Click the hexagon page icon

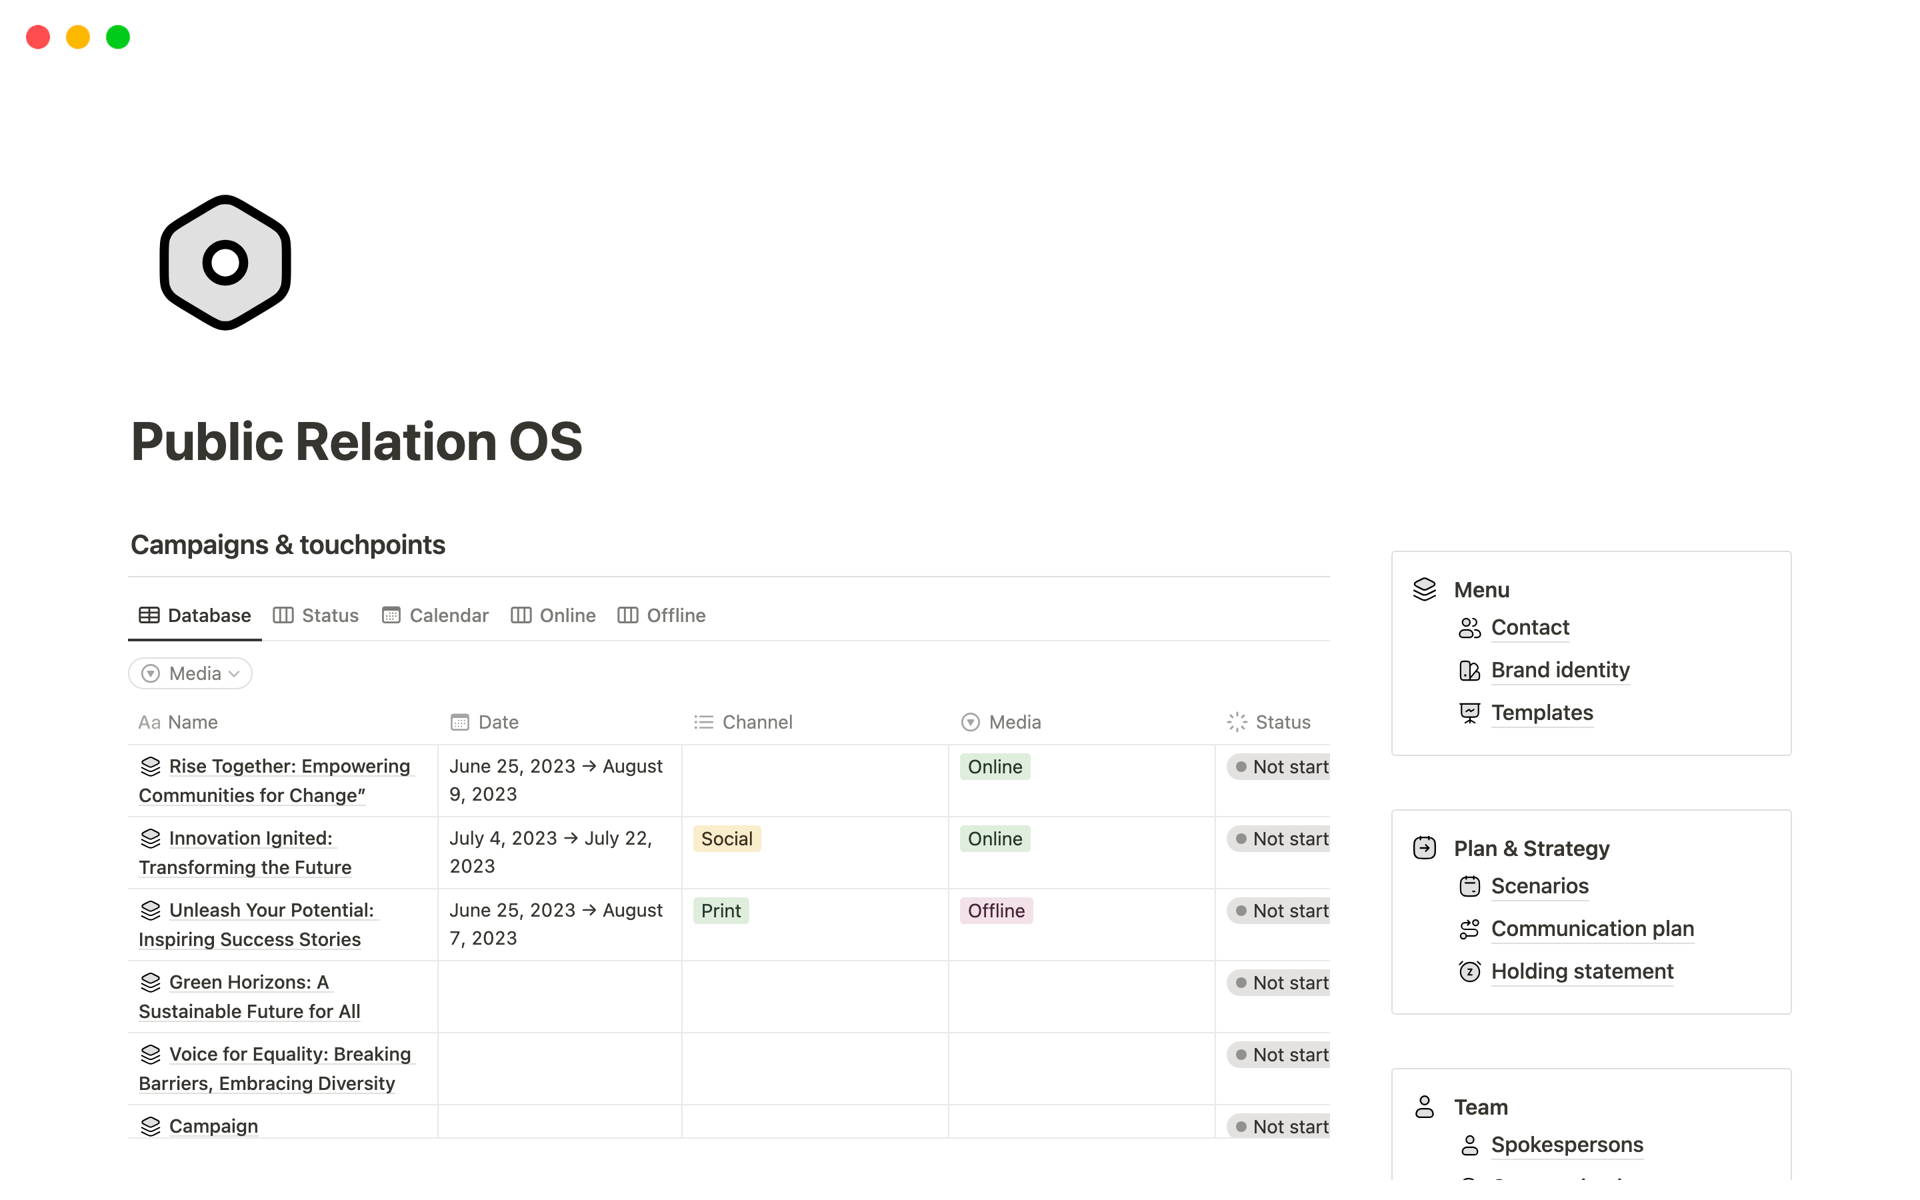pos(225,262)
